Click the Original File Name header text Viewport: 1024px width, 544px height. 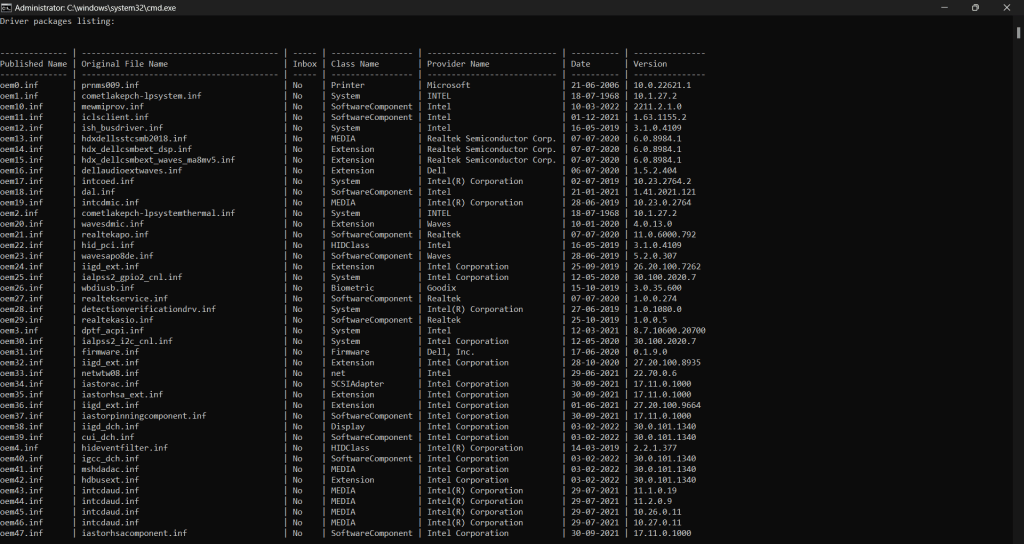click(125, 64)
